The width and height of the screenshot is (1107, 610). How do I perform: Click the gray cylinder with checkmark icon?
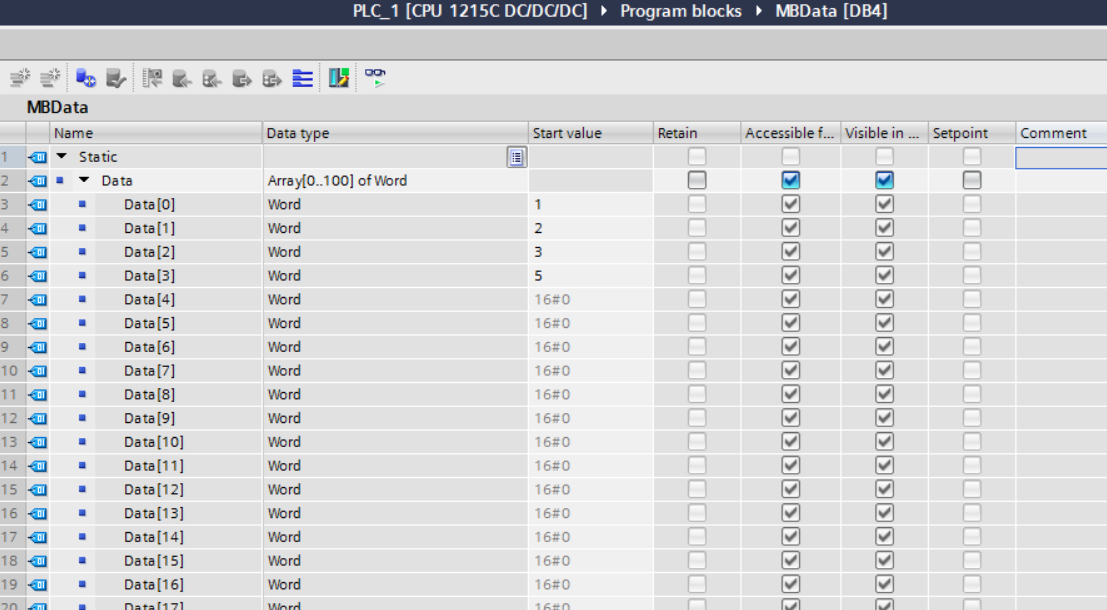click(x=116, y=78)
